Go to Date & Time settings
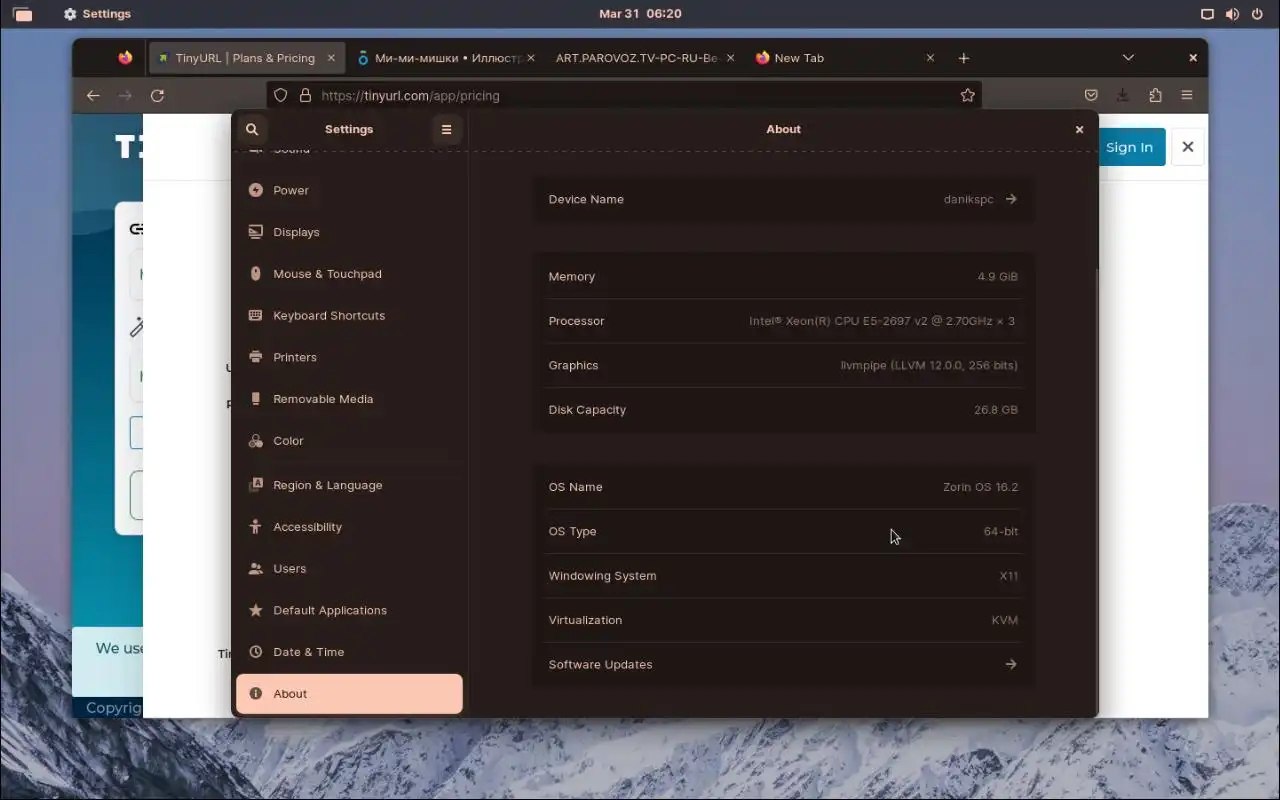1280x800 pixels. [349, 652]
